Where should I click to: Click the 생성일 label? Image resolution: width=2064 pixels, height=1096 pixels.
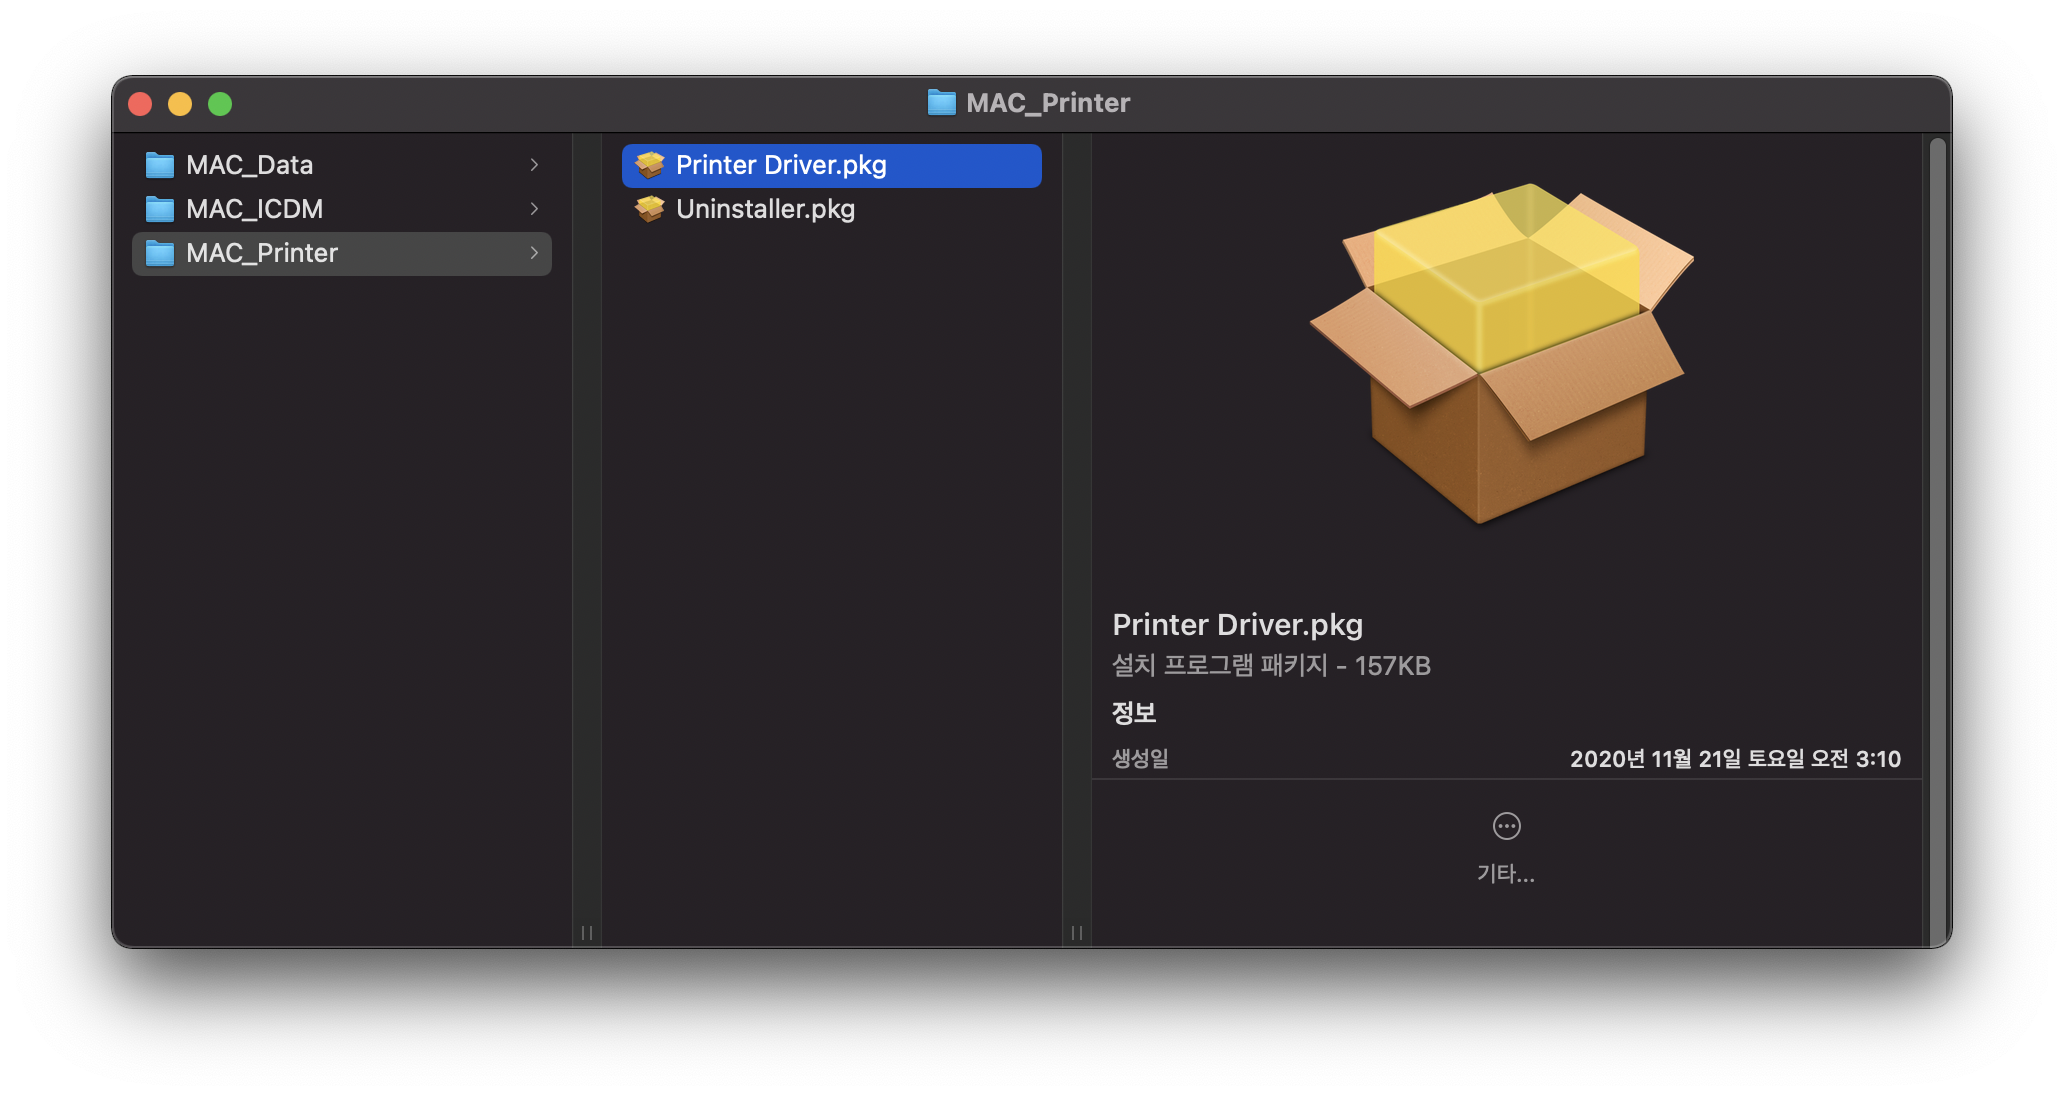(x=1140, y=758)
